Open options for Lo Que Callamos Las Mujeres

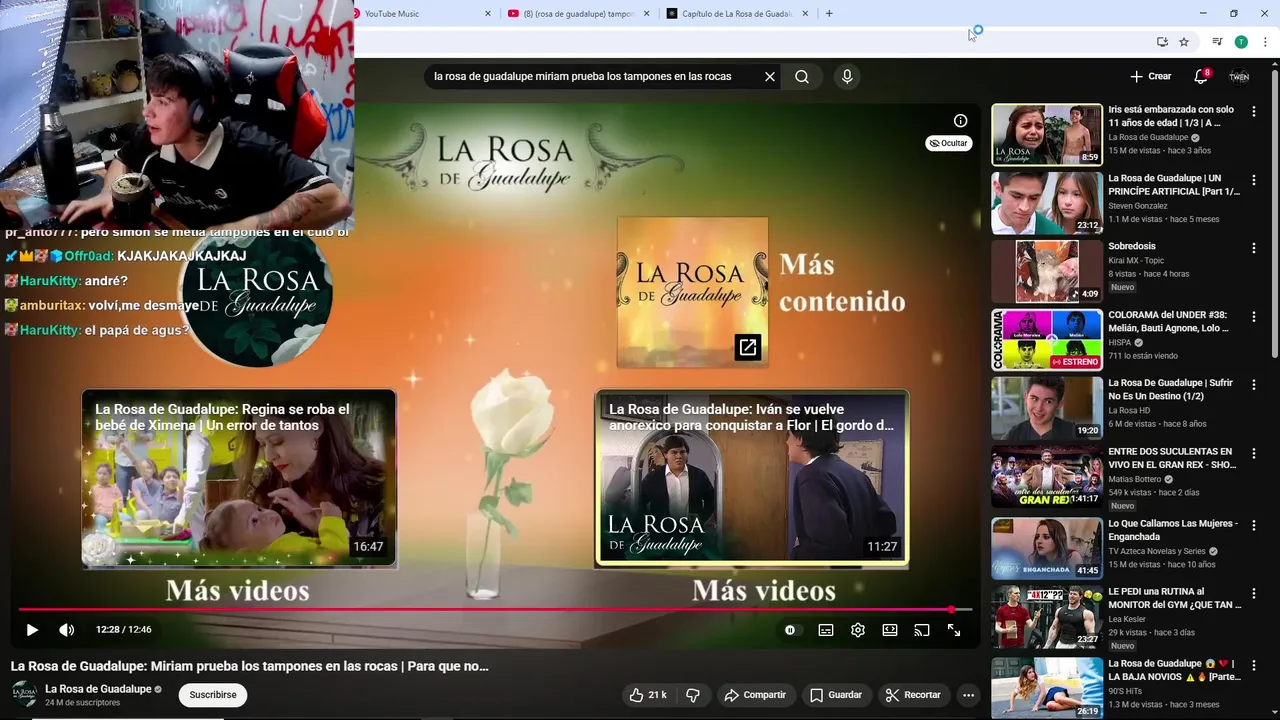pos(1253,525)
